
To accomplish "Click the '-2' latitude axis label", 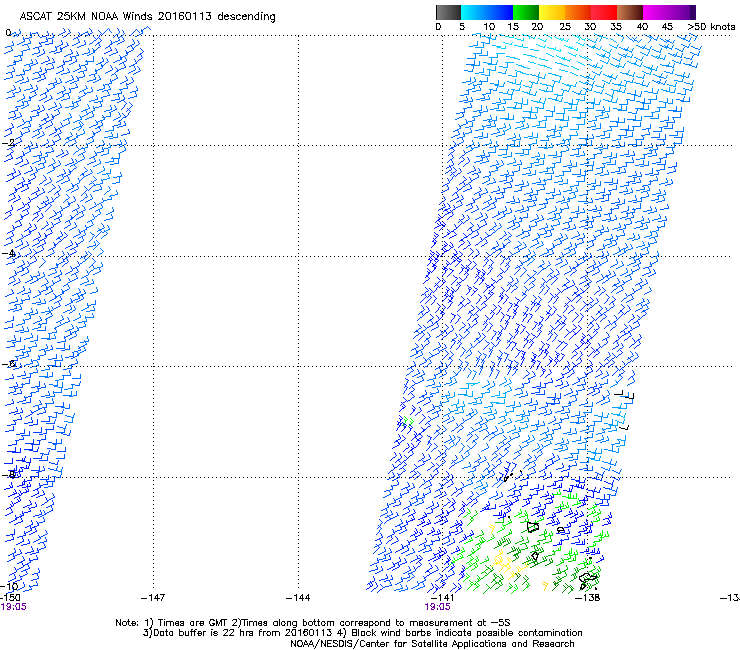I will click(8, 143).
